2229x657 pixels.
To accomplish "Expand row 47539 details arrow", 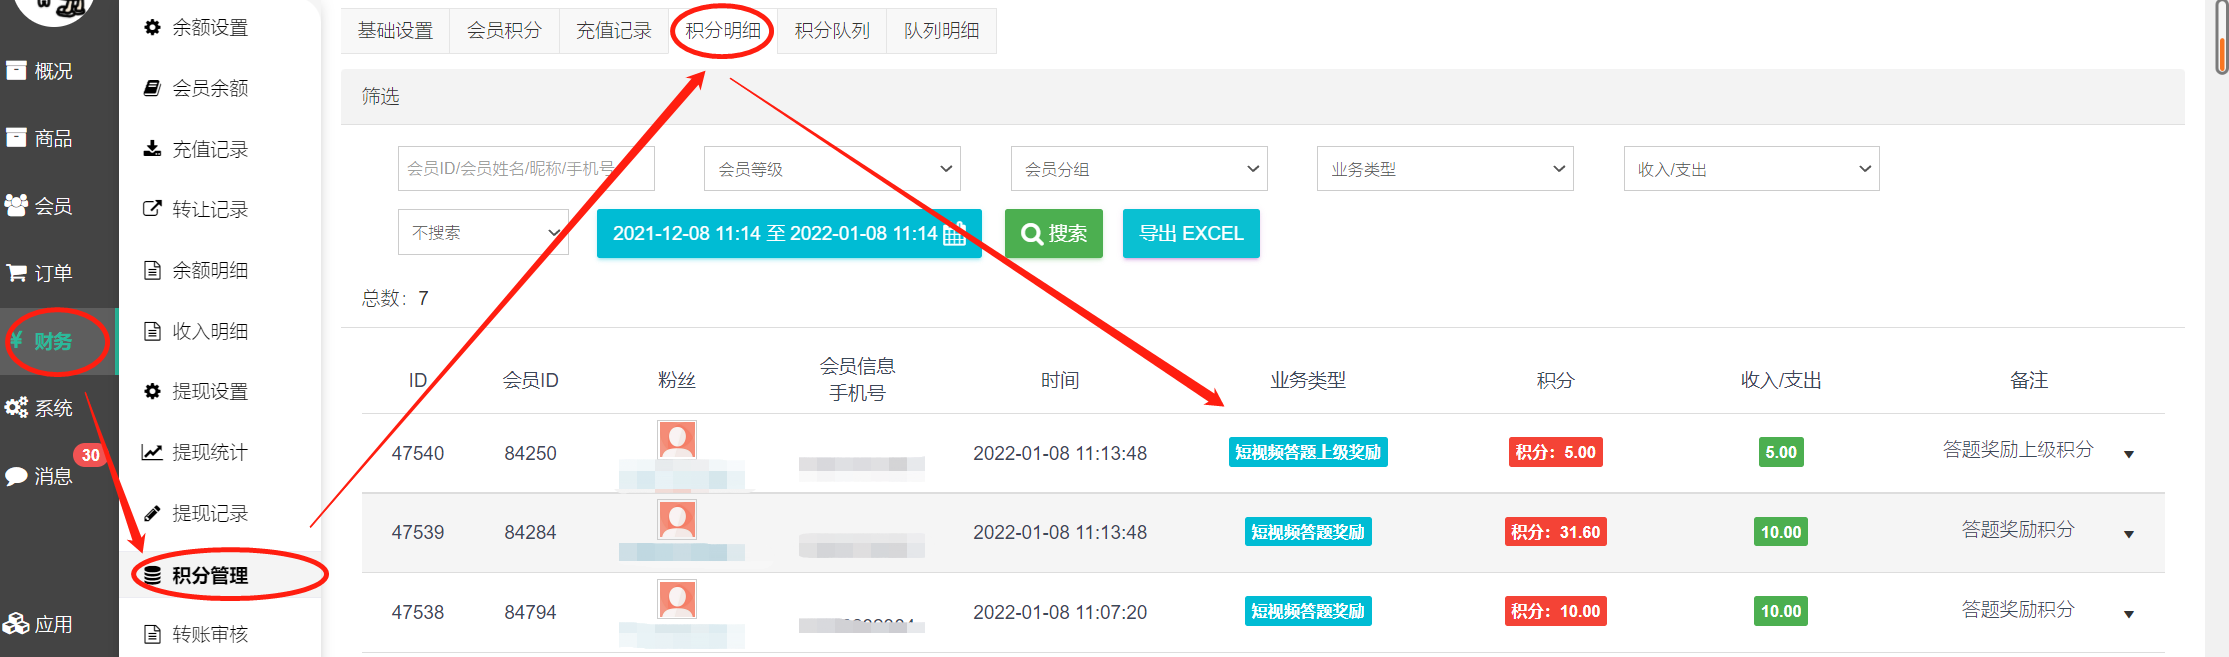I will tap(2129, 534).
